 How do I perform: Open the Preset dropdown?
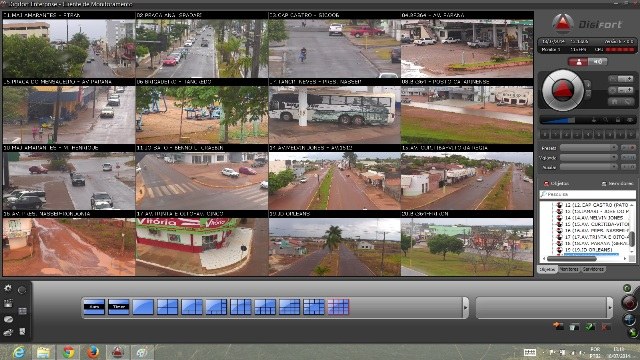589,147
